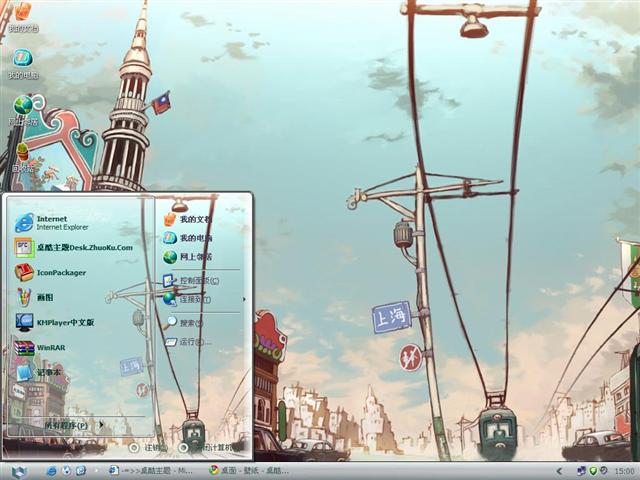Image resolution: width=640 pixels, height=480 pixels.
Task: Open 网上邻居 in Start menu right column
Action: [188, 257]
